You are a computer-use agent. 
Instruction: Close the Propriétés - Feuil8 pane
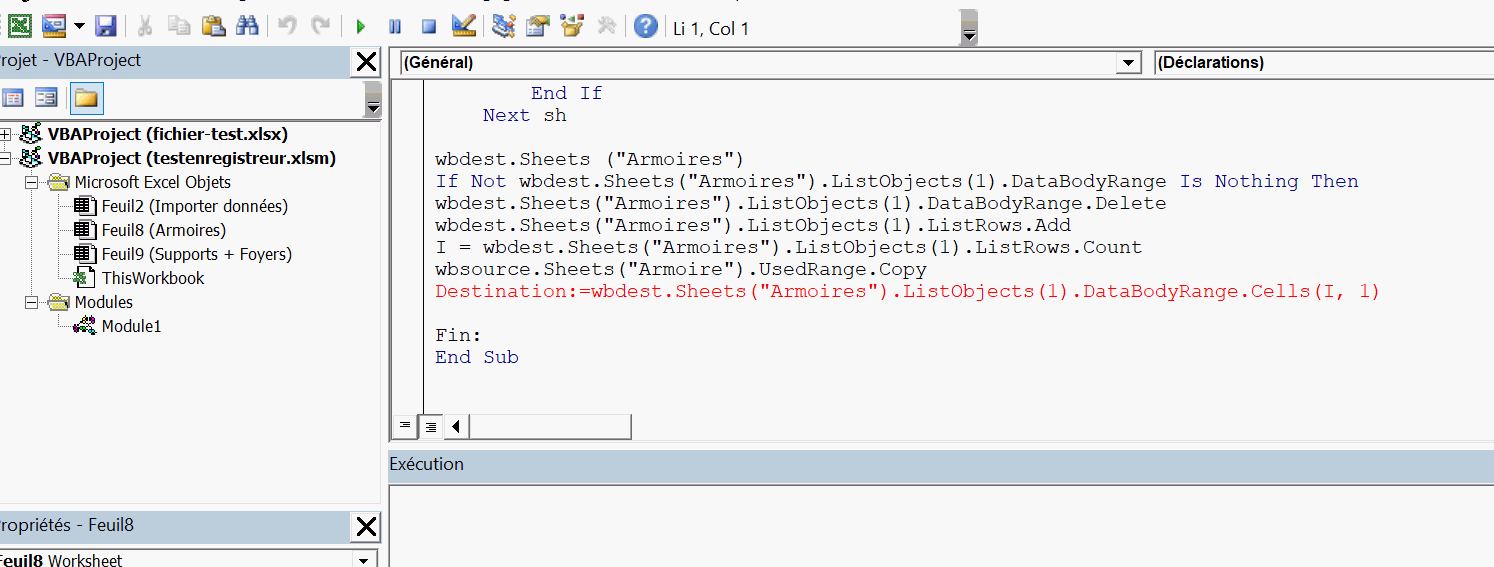tap(366, 526)
